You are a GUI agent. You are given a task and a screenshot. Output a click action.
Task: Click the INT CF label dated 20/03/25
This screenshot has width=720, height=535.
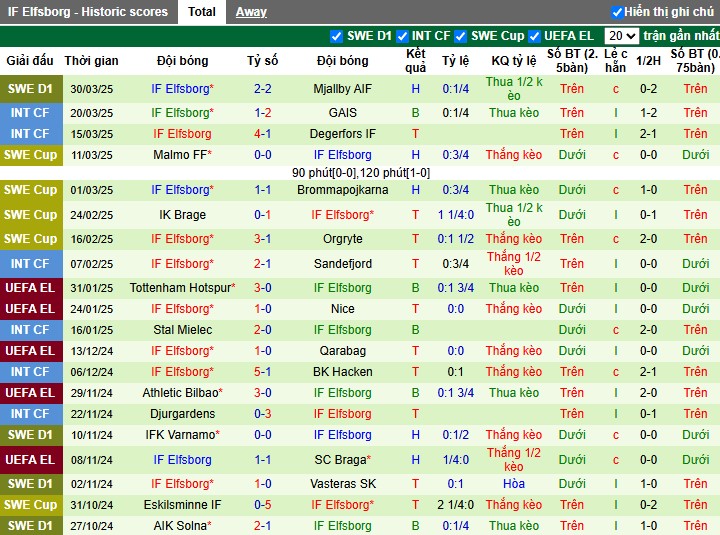[x=30, y=113]
